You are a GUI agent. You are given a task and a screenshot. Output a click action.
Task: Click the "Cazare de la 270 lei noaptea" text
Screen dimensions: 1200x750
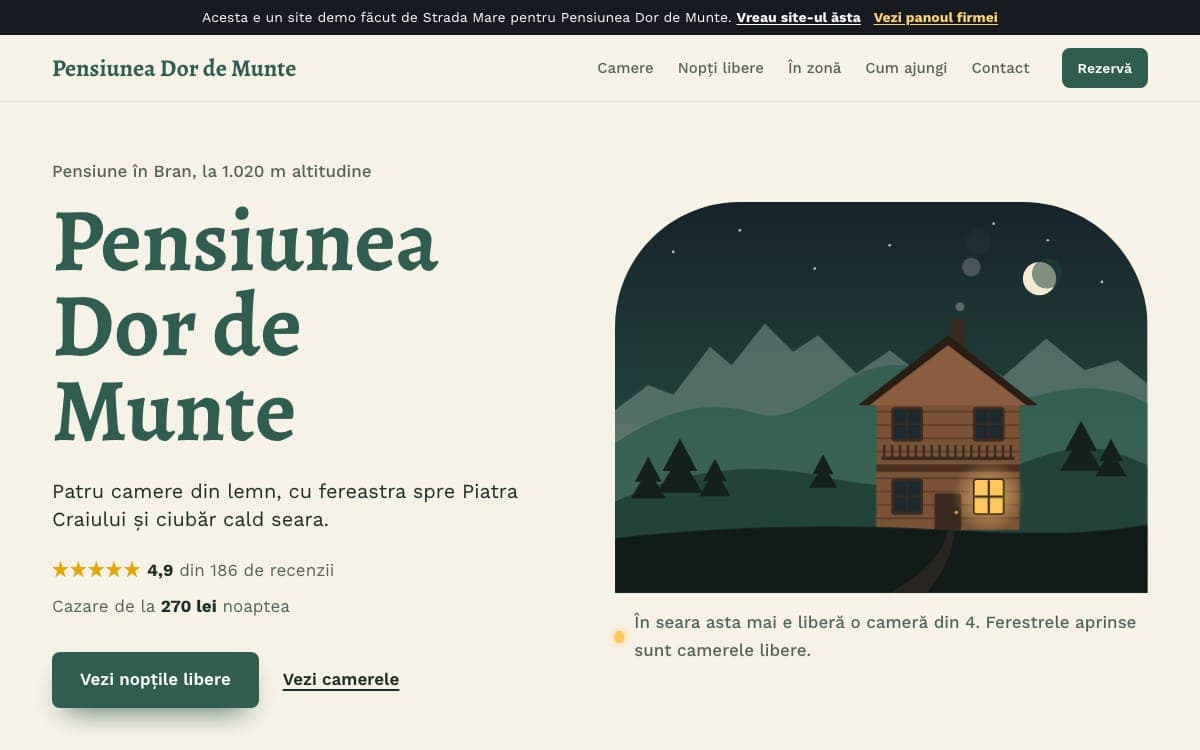pyautogui.click(x=171, y=606)
